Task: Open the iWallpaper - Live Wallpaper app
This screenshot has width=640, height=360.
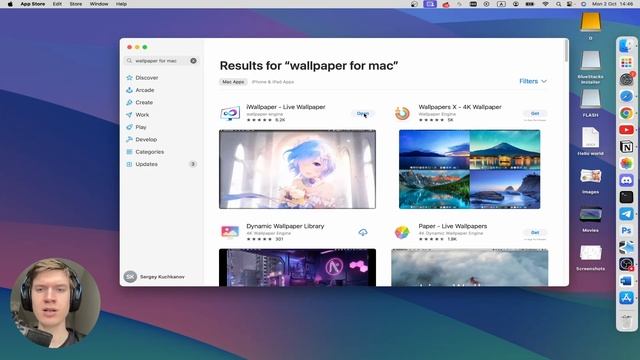Action: pos(362,113)
